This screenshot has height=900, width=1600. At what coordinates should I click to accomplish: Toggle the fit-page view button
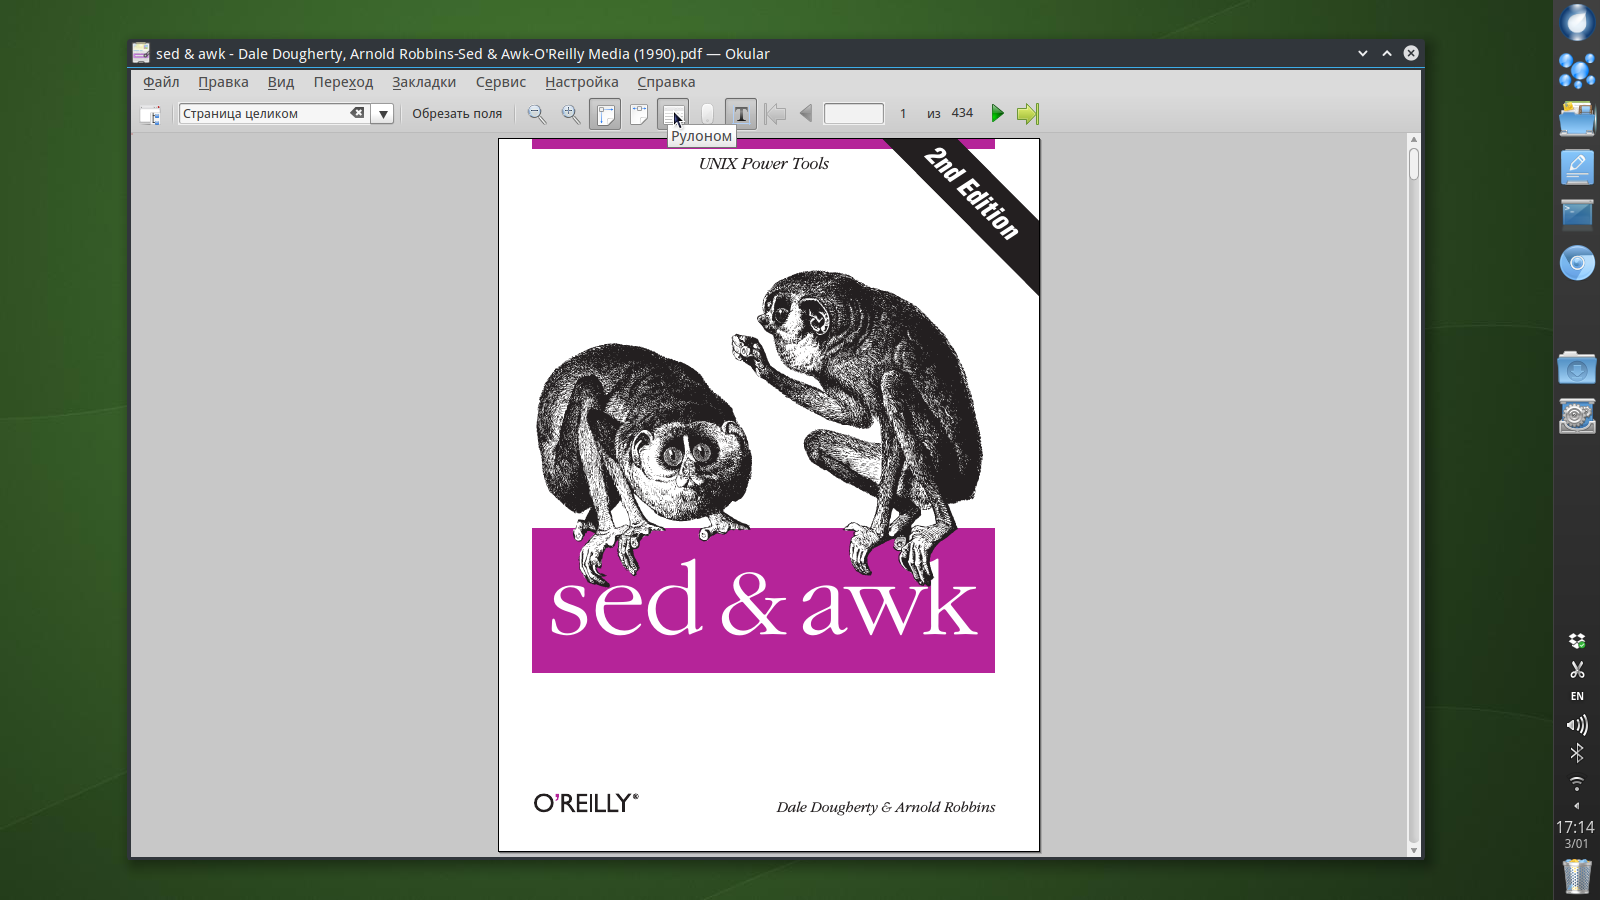click(x=605, y=114)
